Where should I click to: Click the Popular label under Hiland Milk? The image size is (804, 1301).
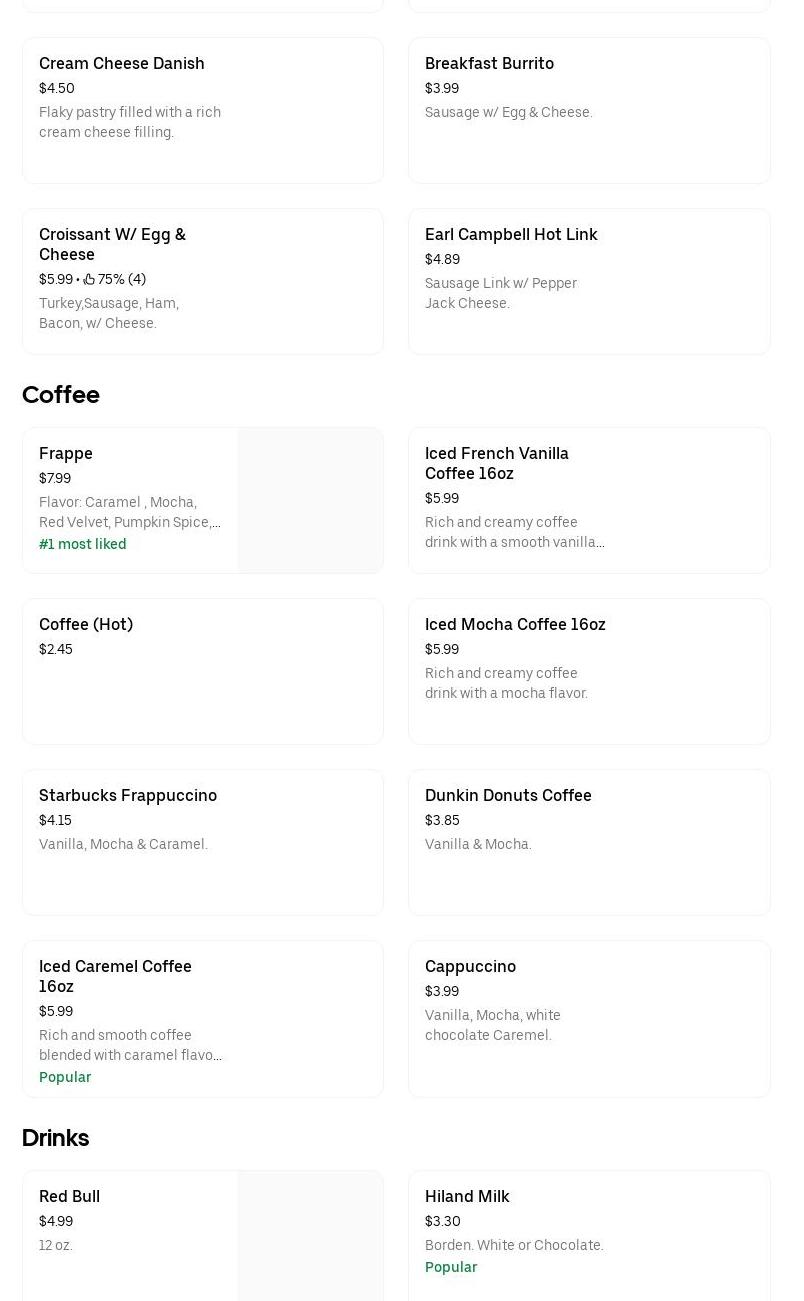[451, 1267]
